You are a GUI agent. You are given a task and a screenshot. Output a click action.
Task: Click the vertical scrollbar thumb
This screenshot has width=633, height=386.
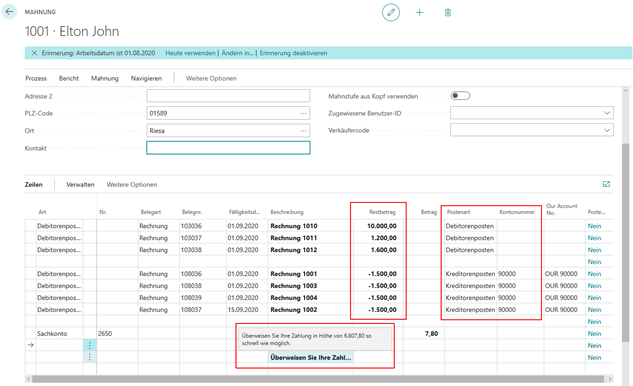[625, 242]
